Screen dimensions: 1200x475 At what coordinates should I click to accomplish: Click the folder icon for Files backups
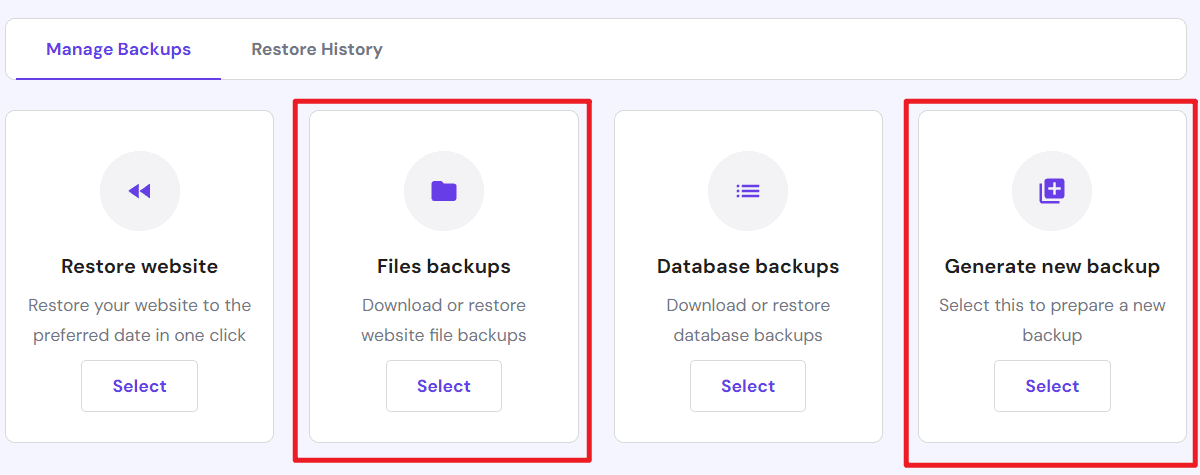pos(444,191)
